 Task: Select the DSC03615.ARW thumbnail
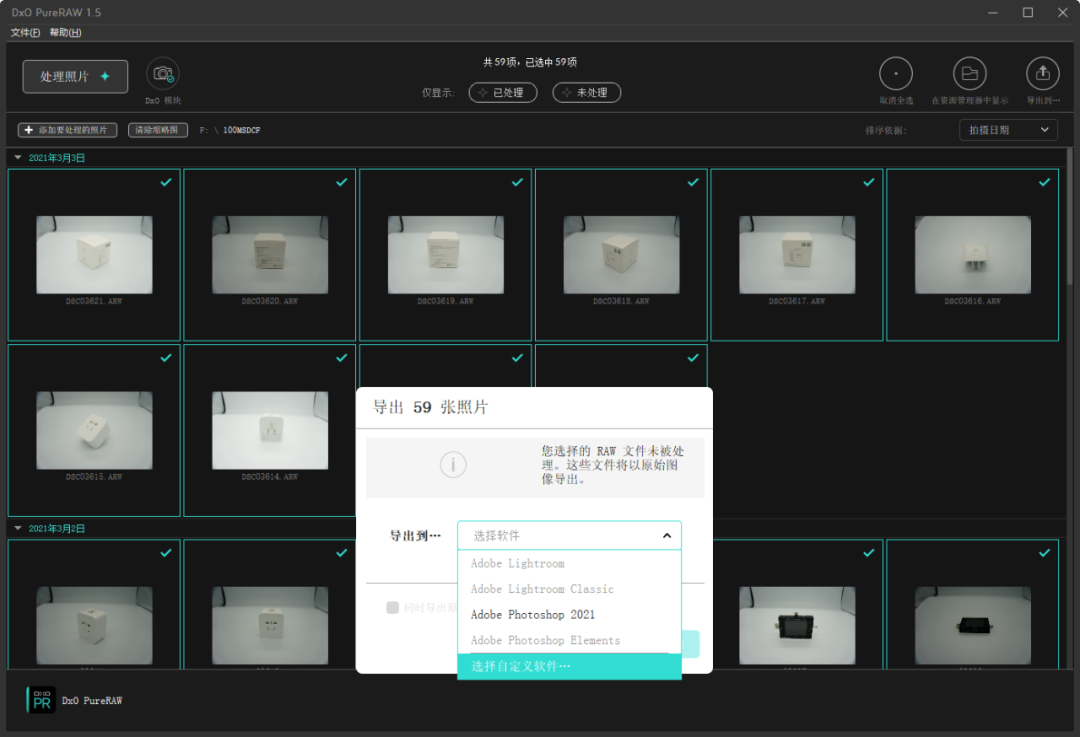point(94,430)
